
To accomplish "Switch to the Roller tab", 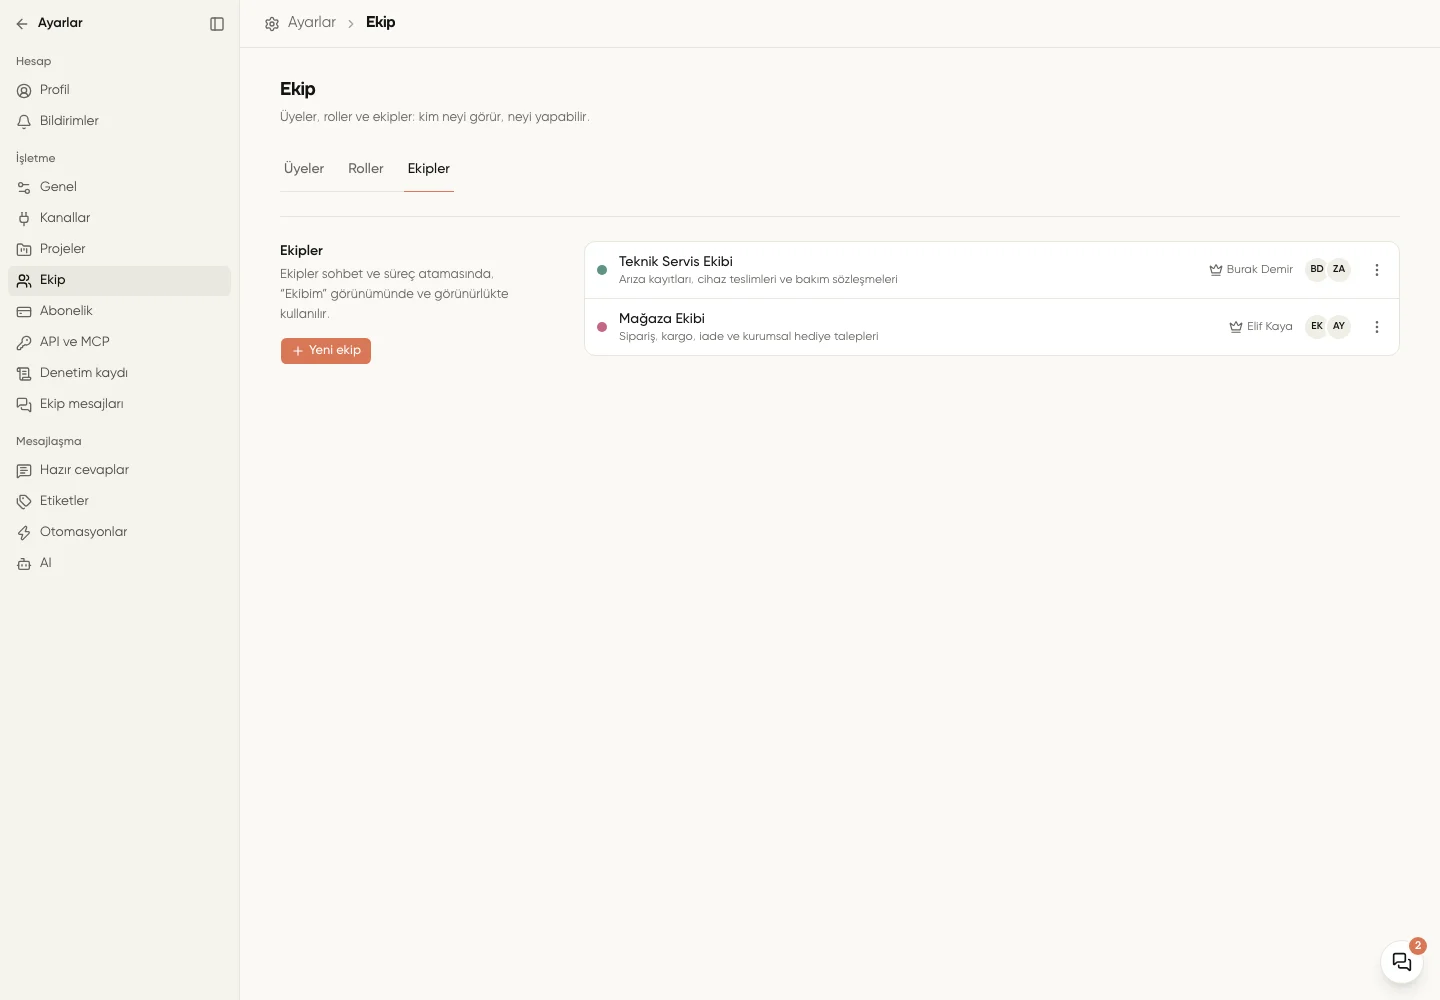I will click(366, 169).
